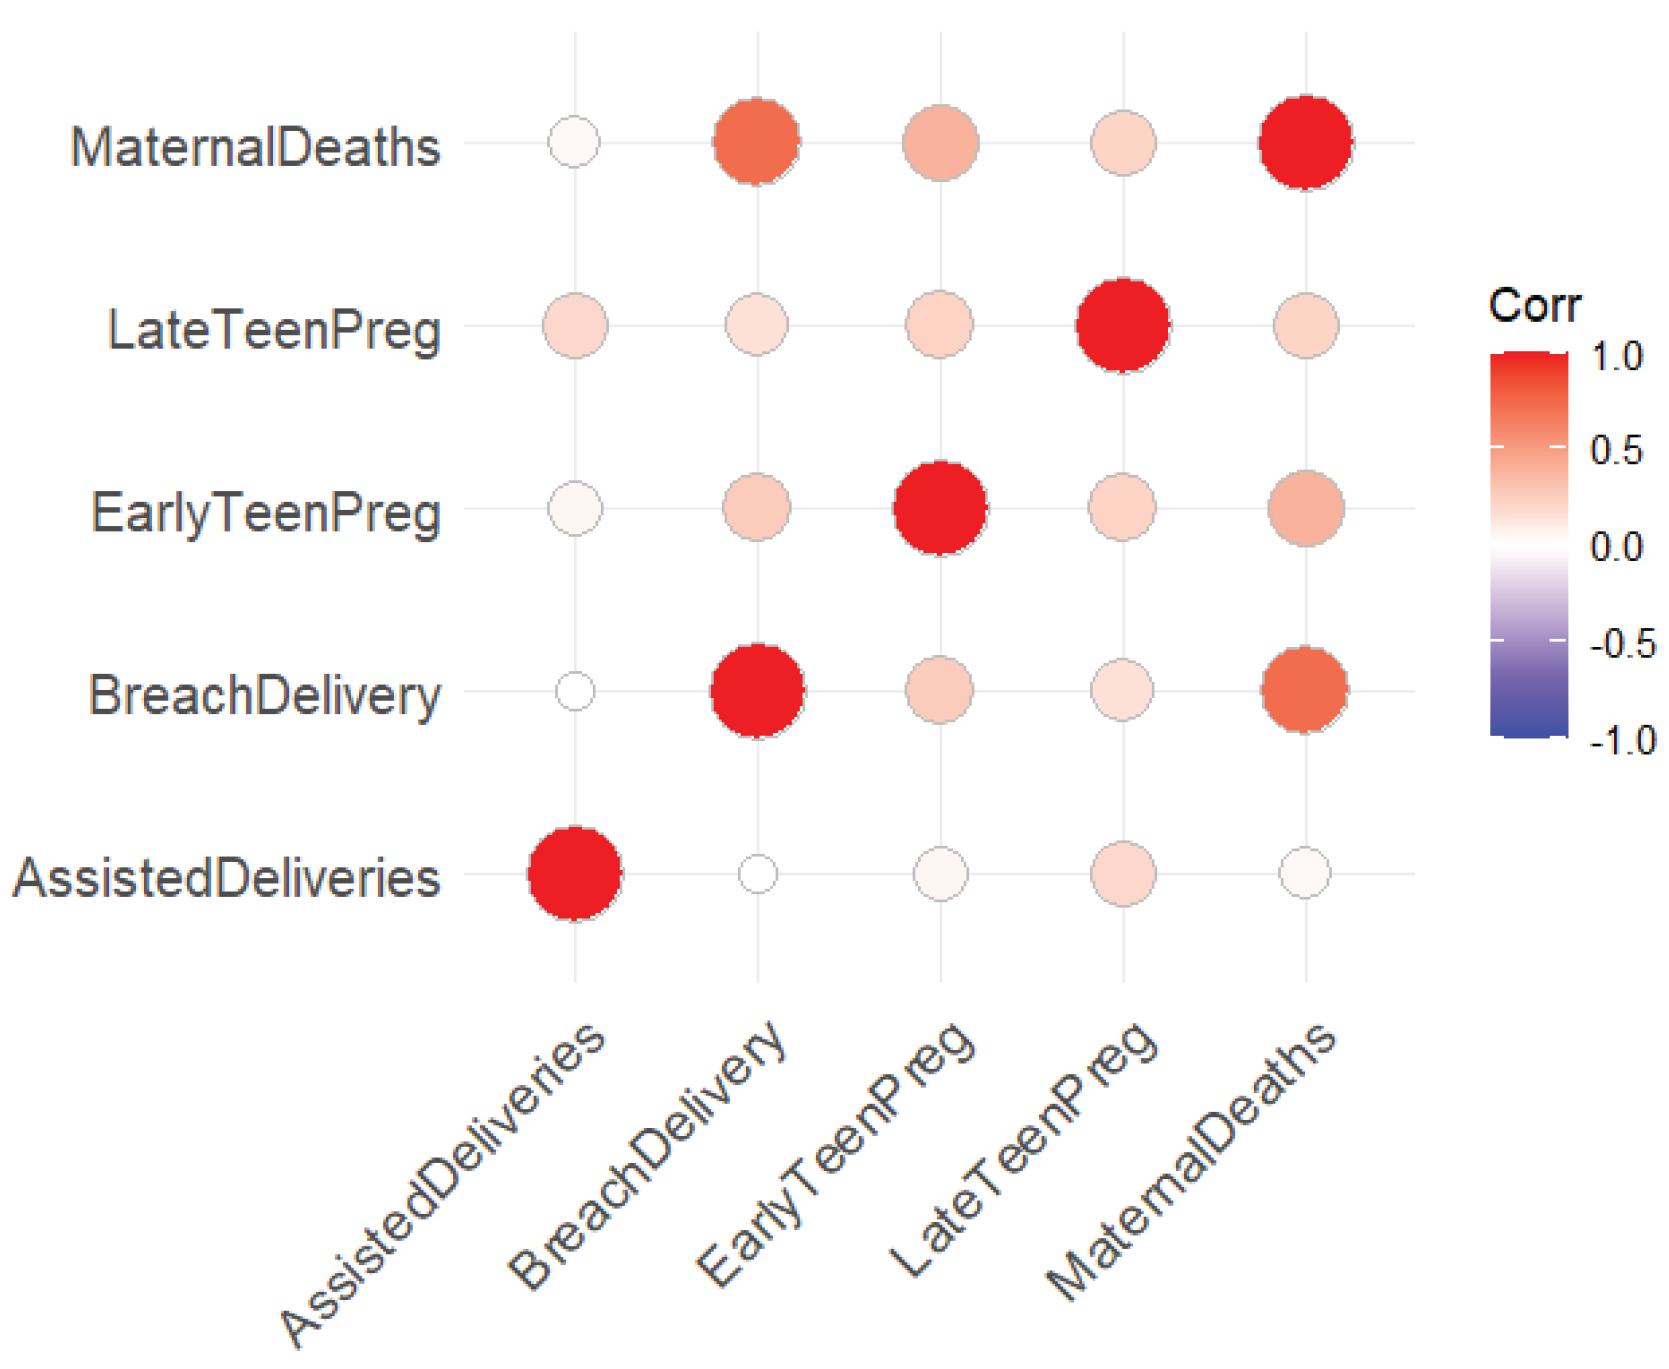Click the red EarlyTeenPreg diagonal circle
The height and width of the screenshot is (1369, 1669).
[940, 508]
